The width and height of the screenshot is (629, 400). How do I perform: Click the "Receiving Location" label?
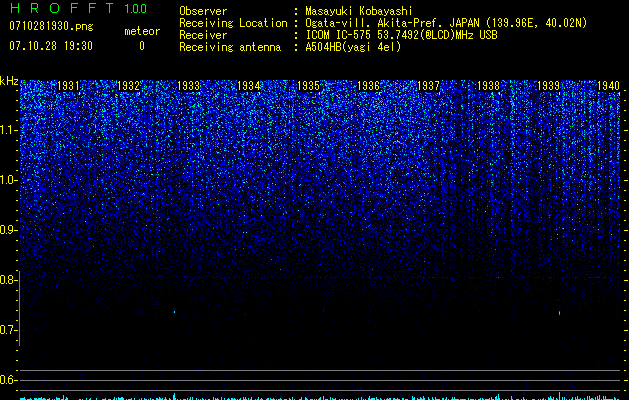tap(233, 23)
